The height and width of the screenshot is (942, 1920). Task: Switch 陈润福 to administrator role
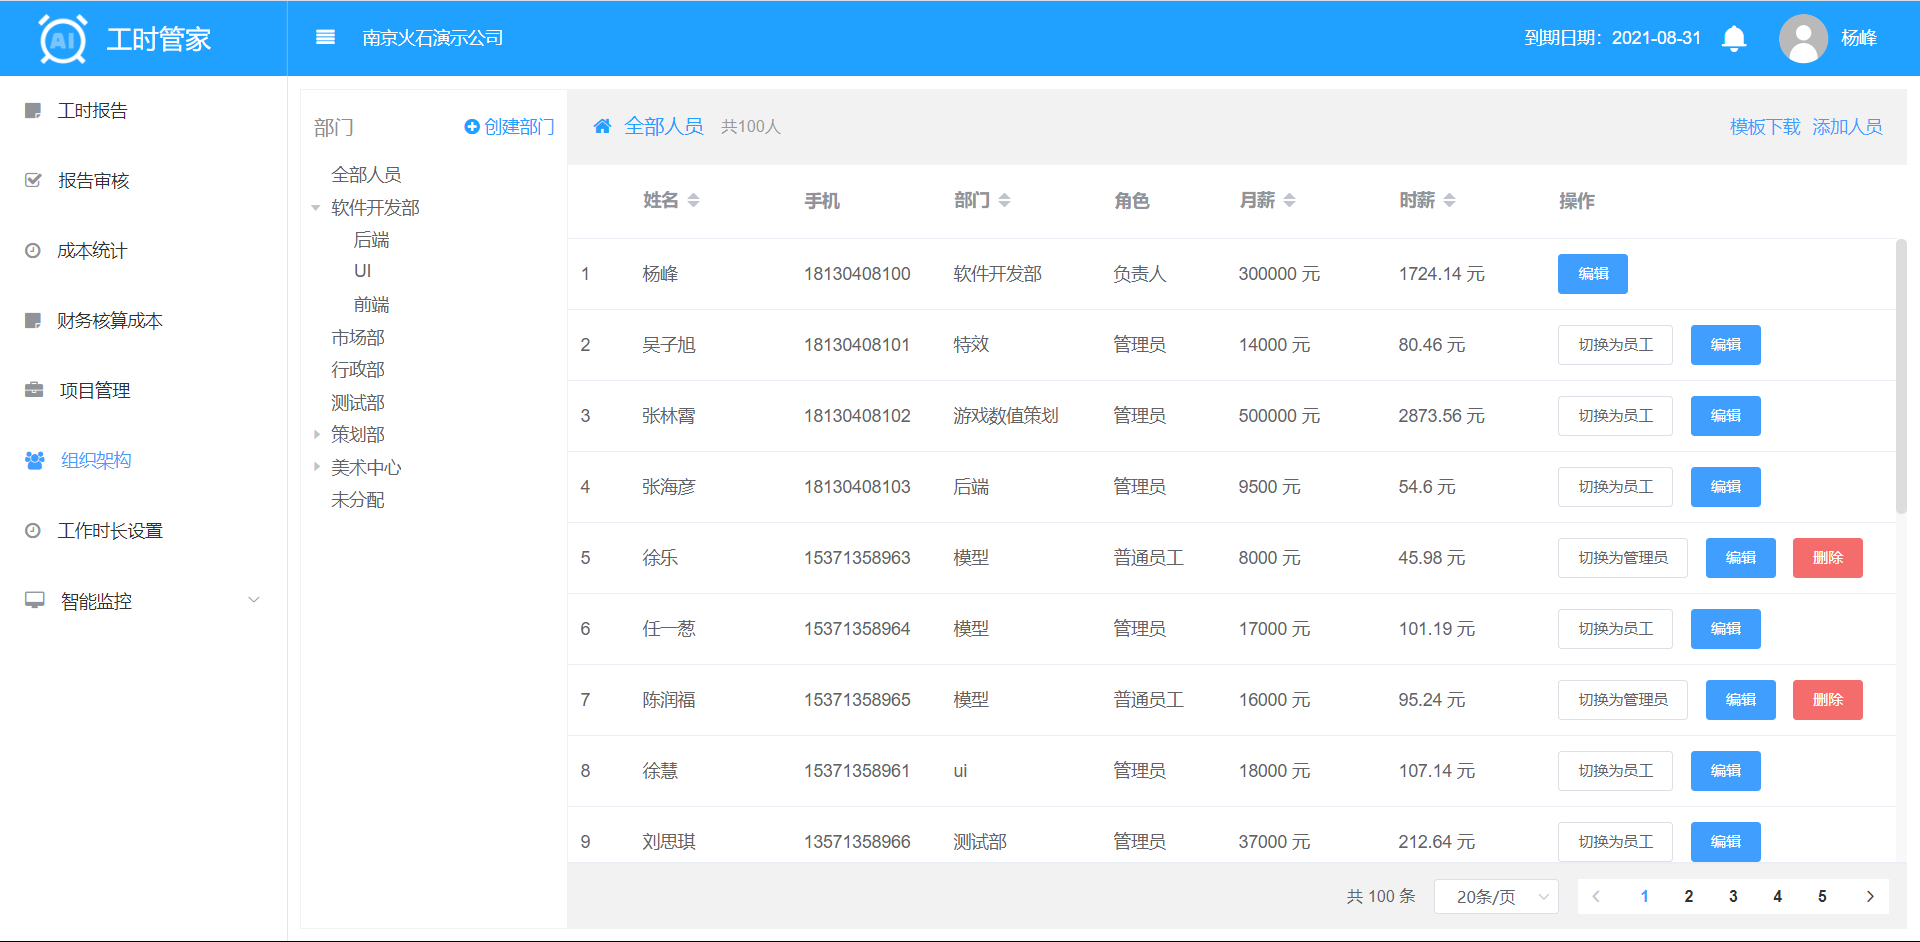pyautogui.click(x=1622, y=700)
